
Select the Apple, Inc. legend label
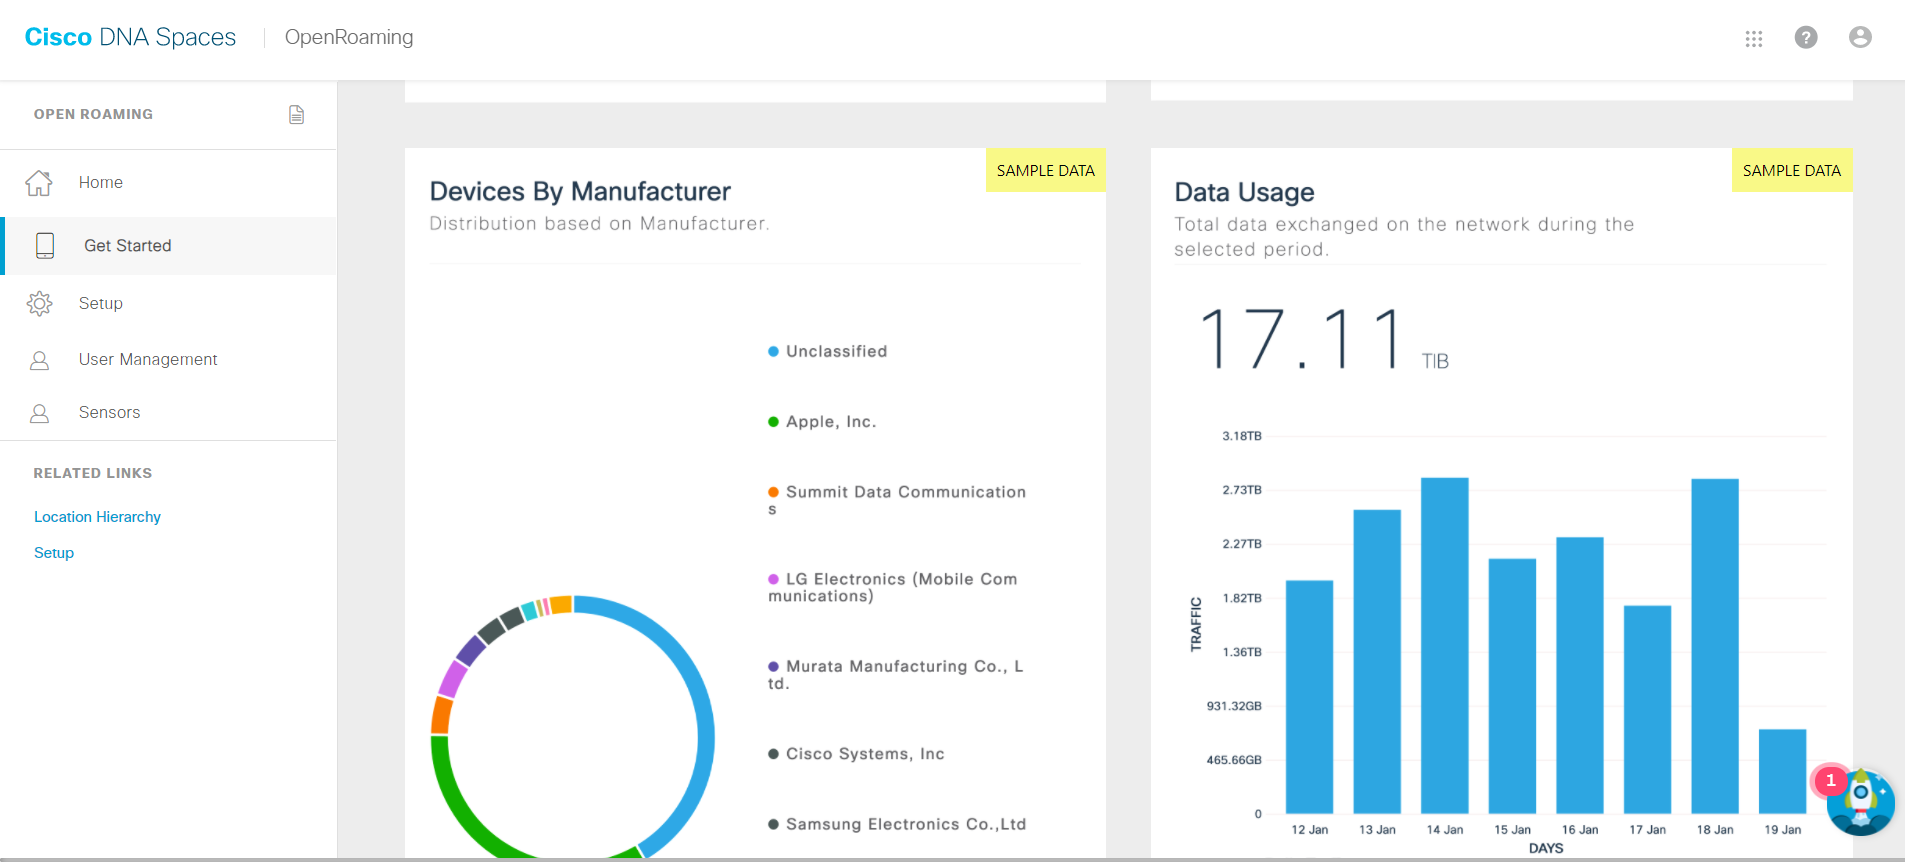(x=831, y=422)
